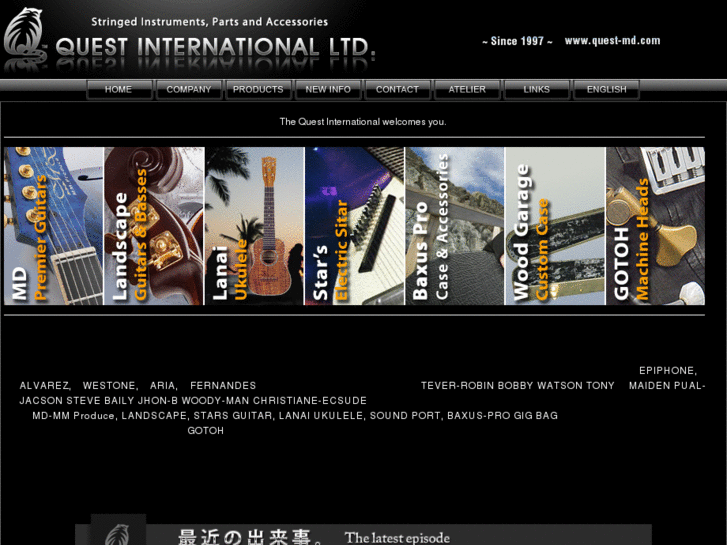Select GOTOH Machine Heads banner

(656, 226)
